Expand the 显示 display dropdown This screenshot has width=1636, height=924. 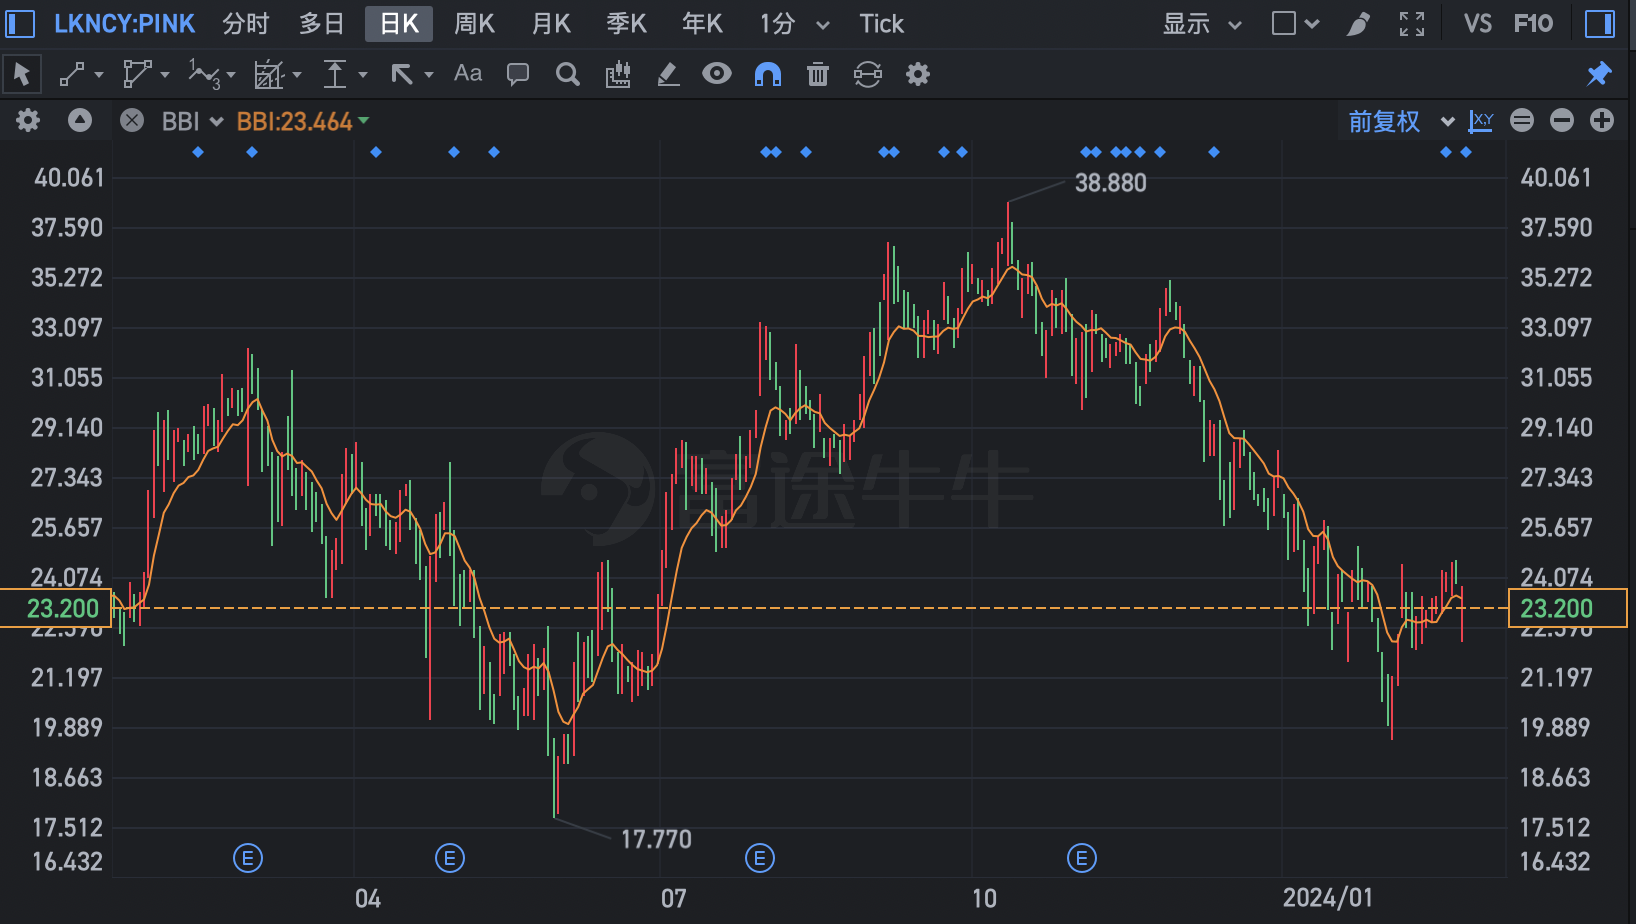tap(1202, 24)
